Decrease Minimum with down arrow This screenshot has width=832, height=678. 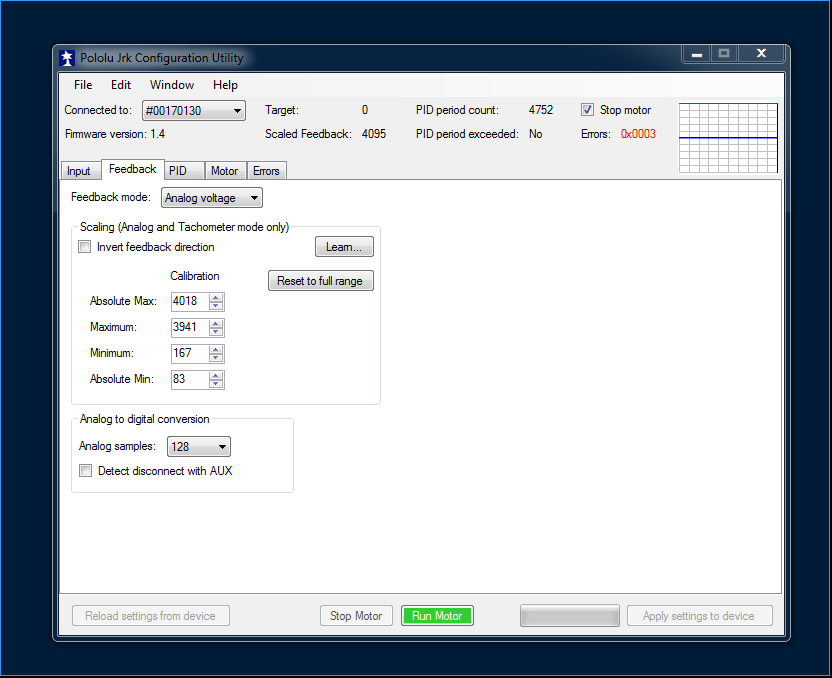pos(216,358)
